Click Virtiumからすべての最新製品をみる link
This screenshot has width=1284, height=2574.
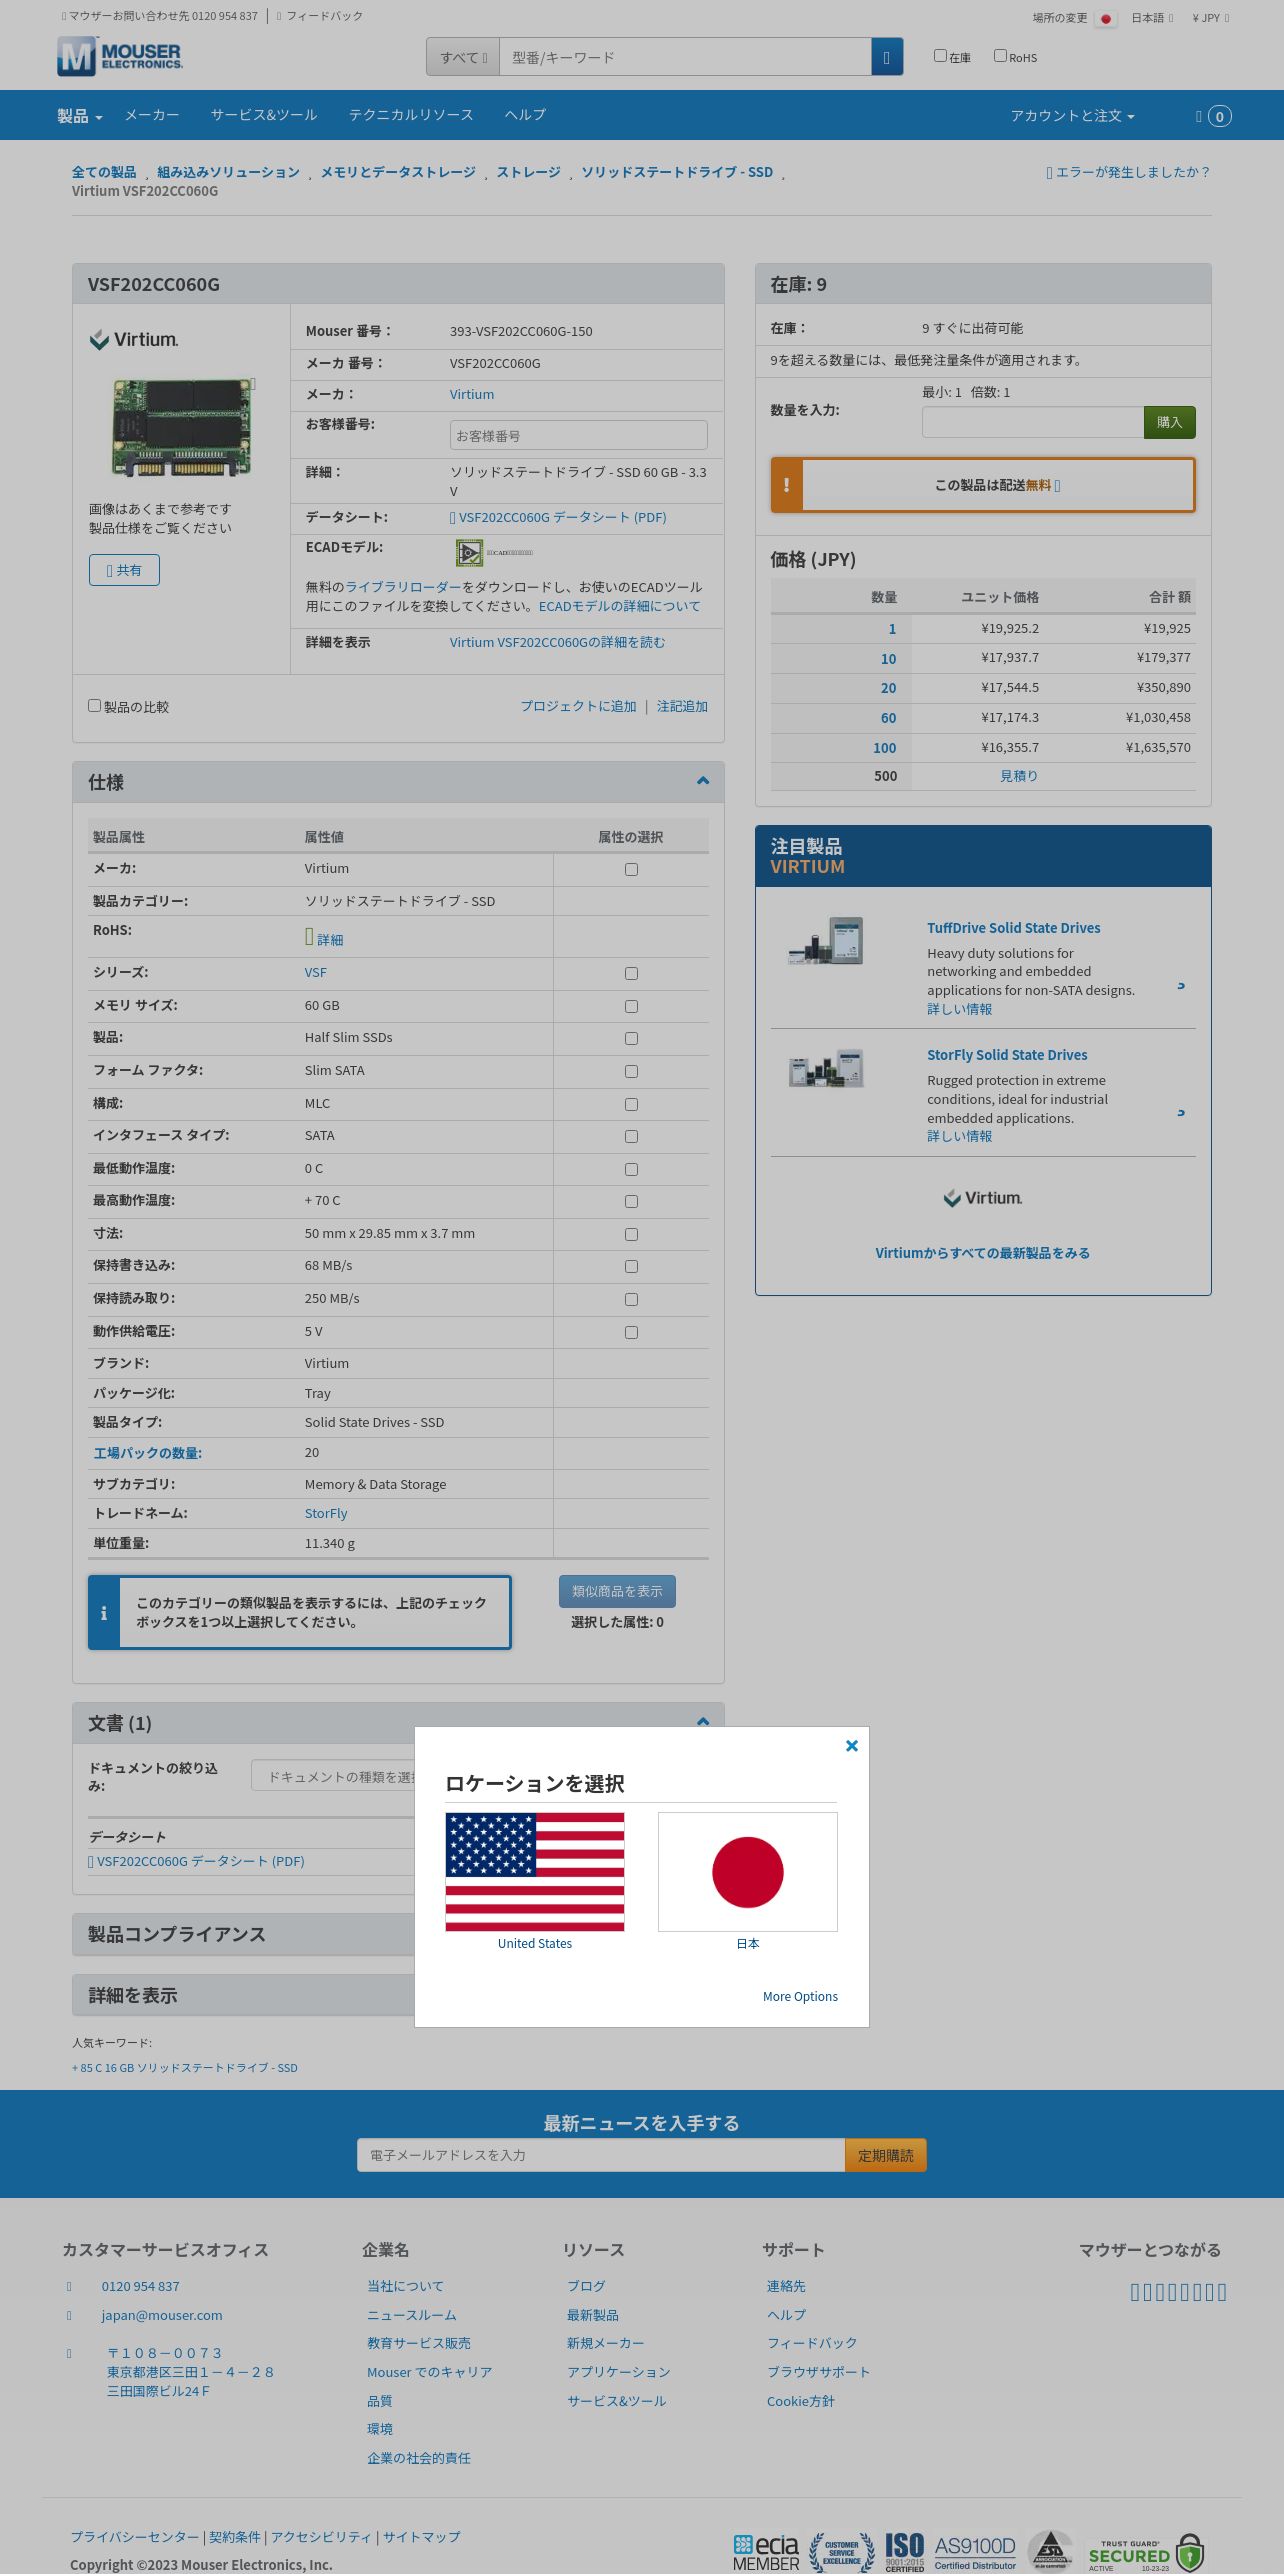[x=983, y=1253]
